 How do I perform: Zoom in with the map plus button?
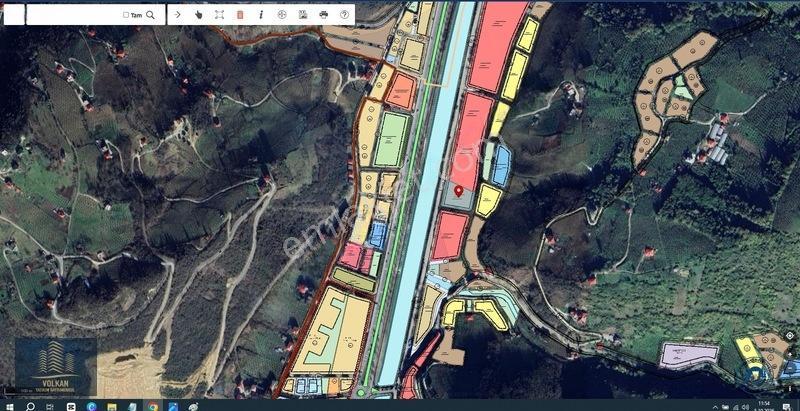[790, 354]
